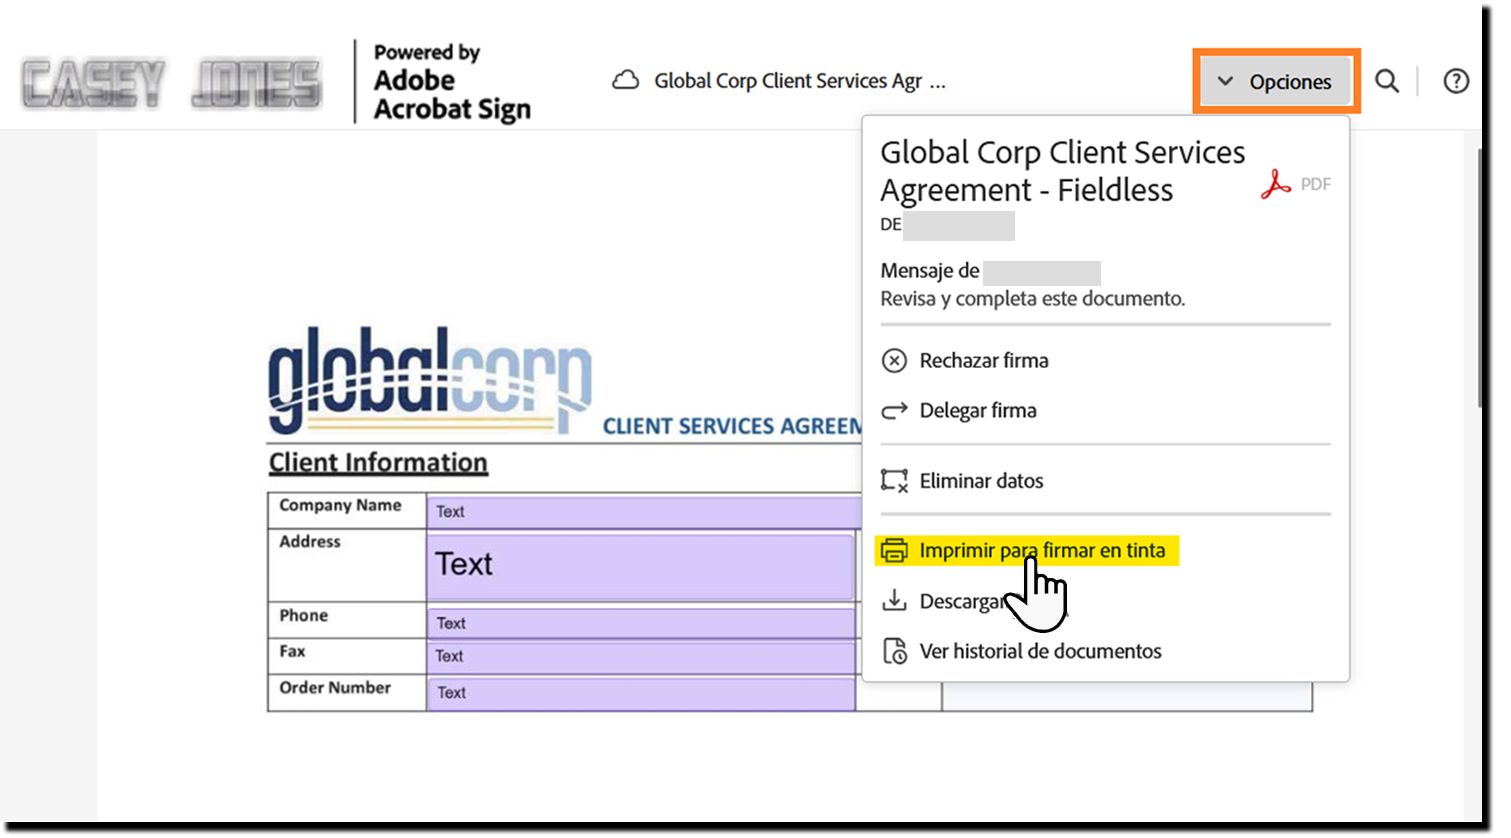
Task: Click the 'Revisa y completa este documento.' message
Action: (1033, 298)
